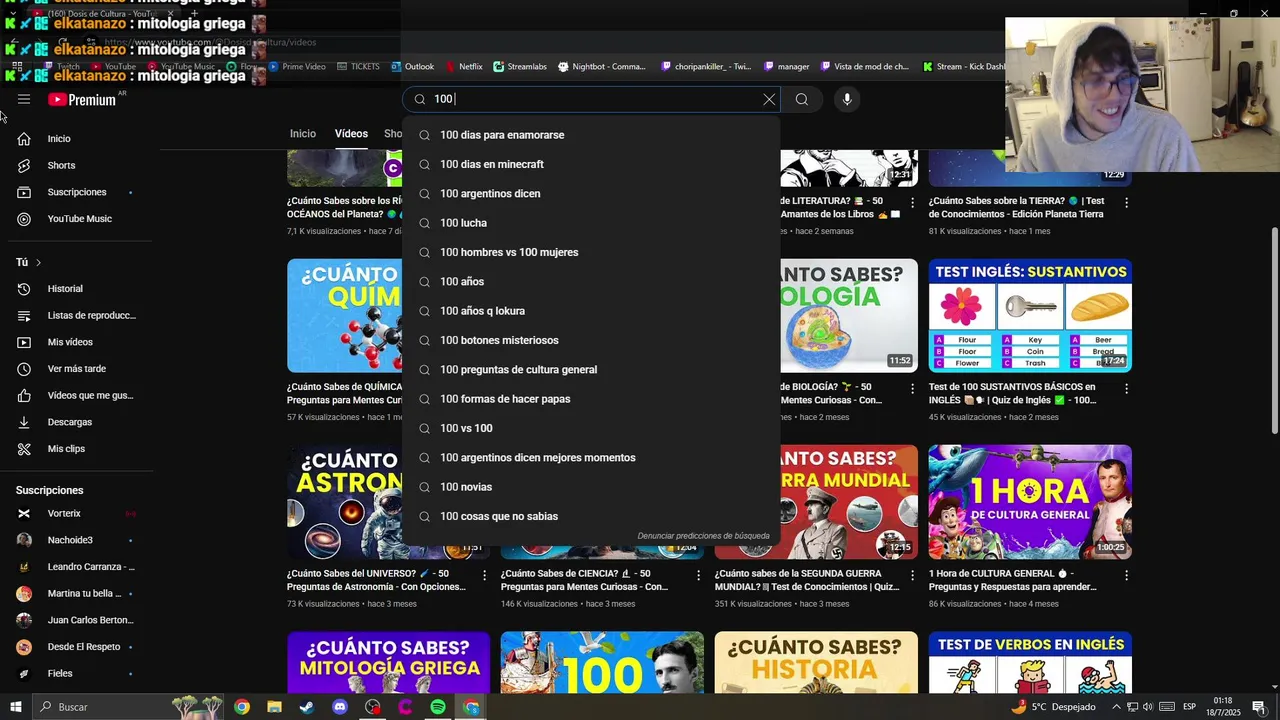Choose '100 cosas que no sabias' suggestion
The image size is (1280, 720).
[x=591, y=516]
